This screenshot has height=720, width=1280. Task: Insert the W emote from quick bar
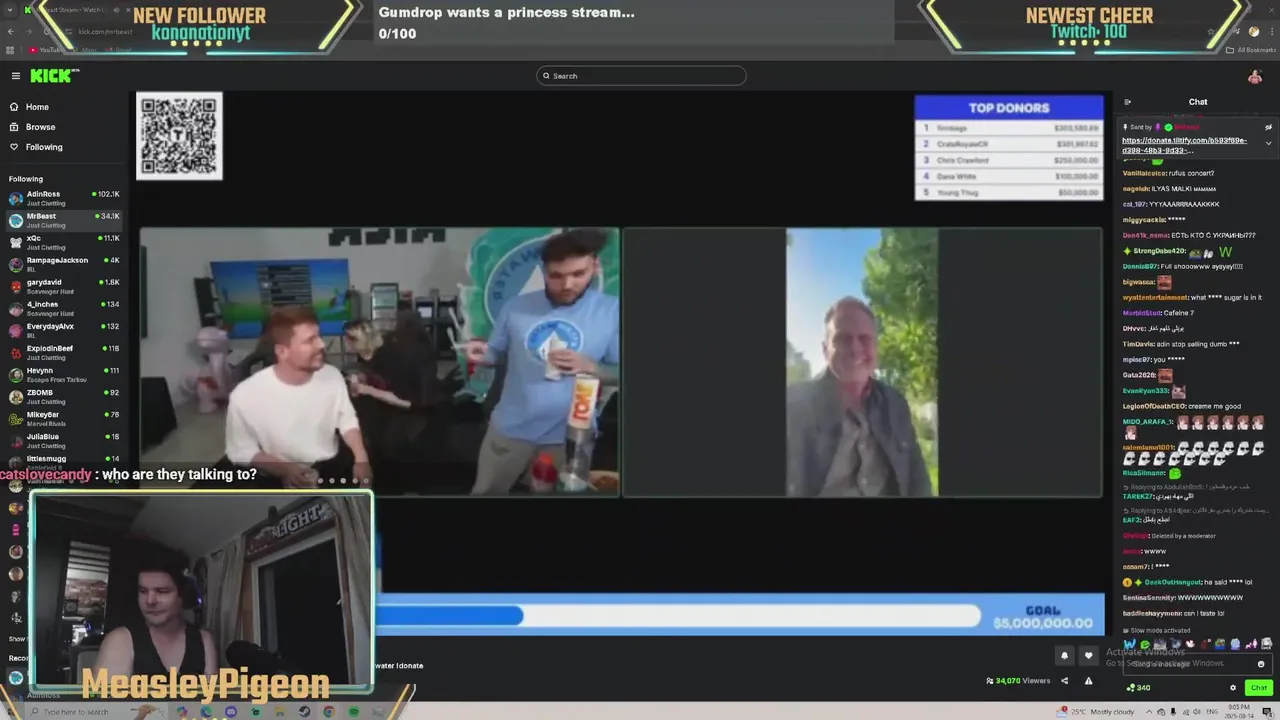coord(1130,645)
